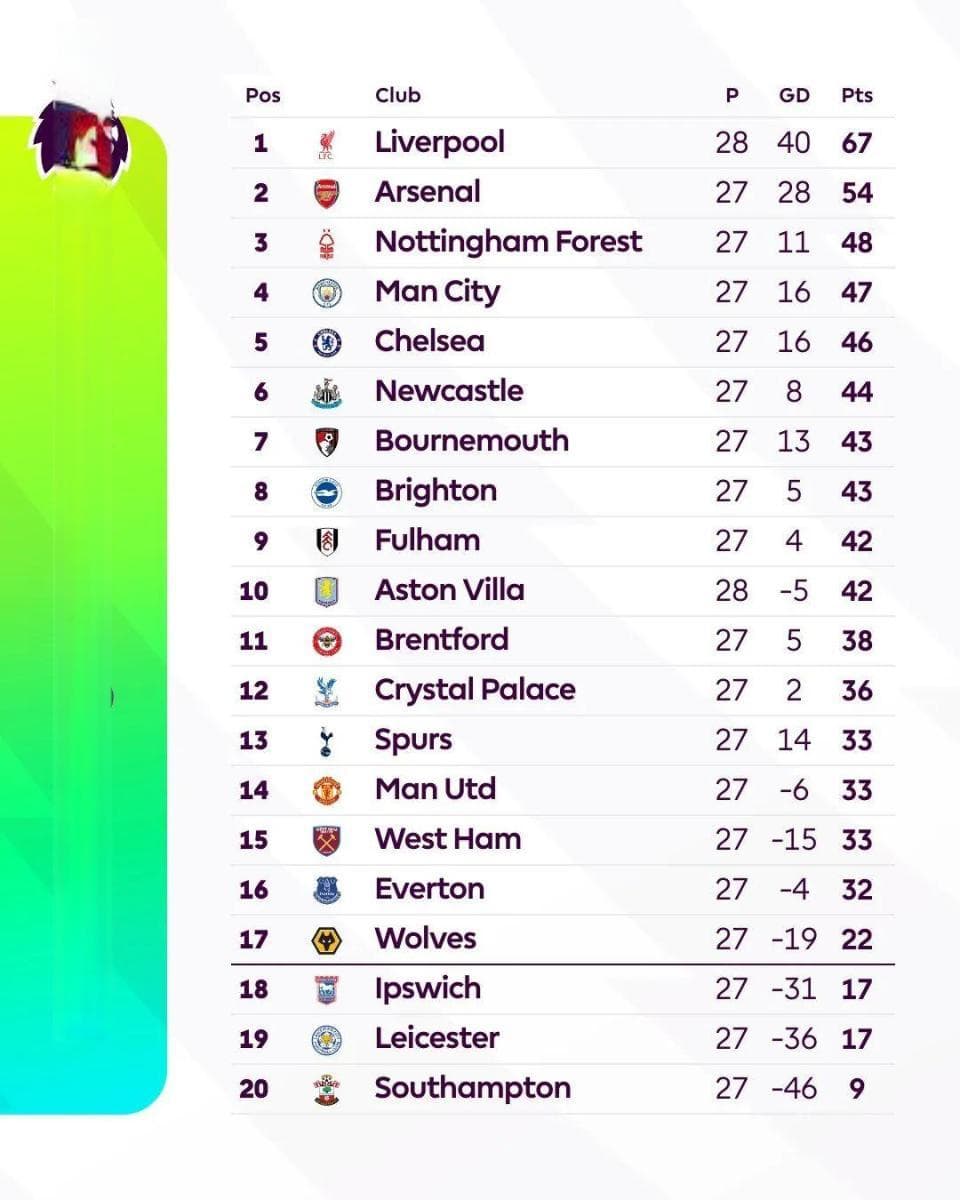Click the Nottingham Forest tree crest

[326, 243]
